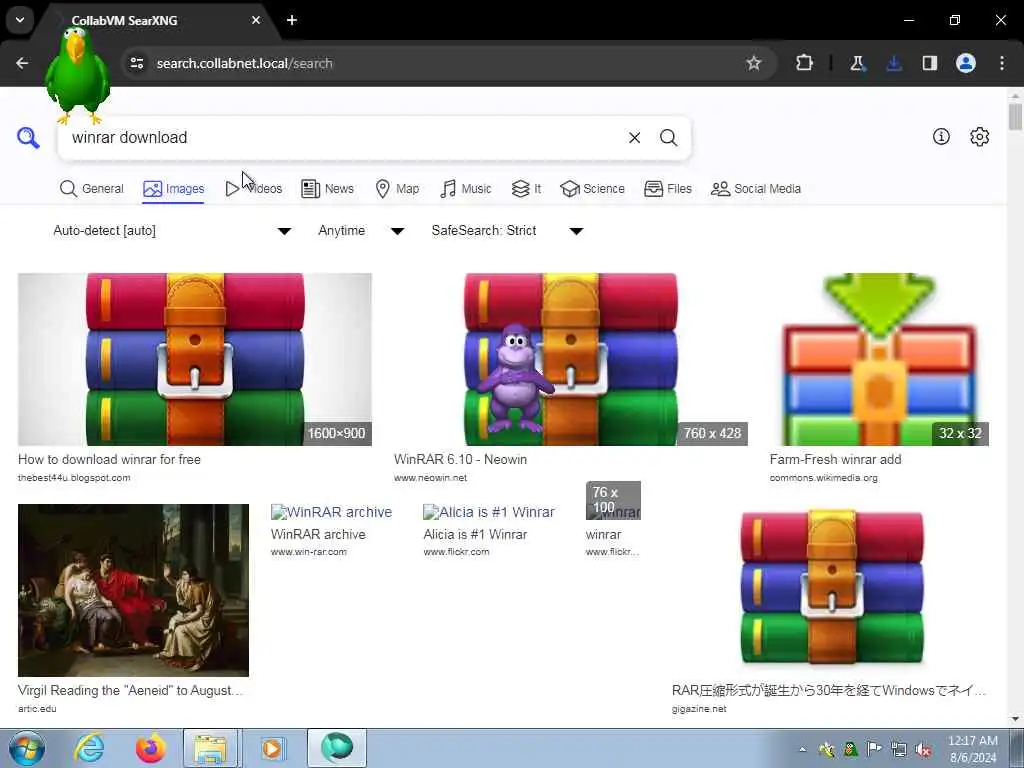Toggle the browser side panel icon
The image size is (1024, 768).
(929, 63)
